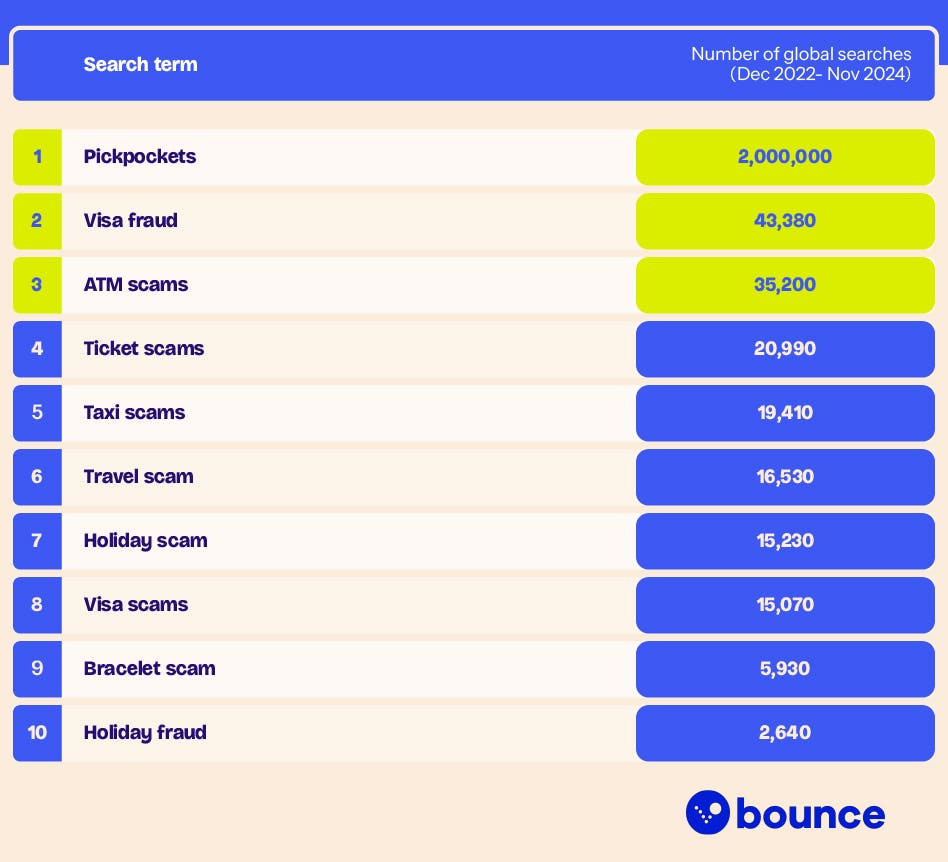Image resolution: width=948 pixels, height=862 pixels.
Task: Select the Holiday fraud row label
Action: pyautogui.click(x=145, y=732)
